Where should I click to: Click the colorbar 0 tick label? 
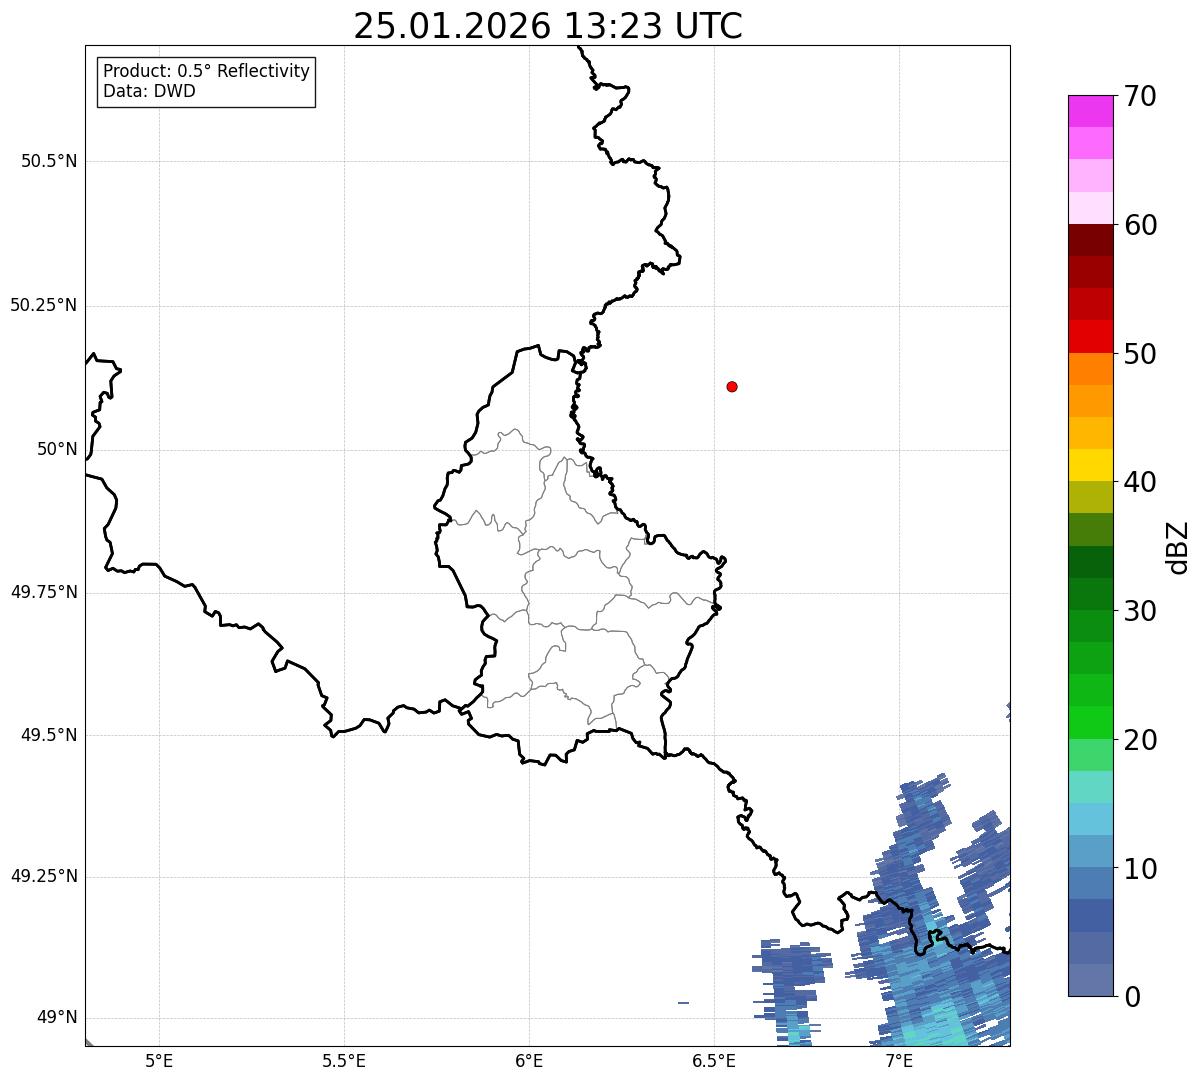tap(1132, 997)
